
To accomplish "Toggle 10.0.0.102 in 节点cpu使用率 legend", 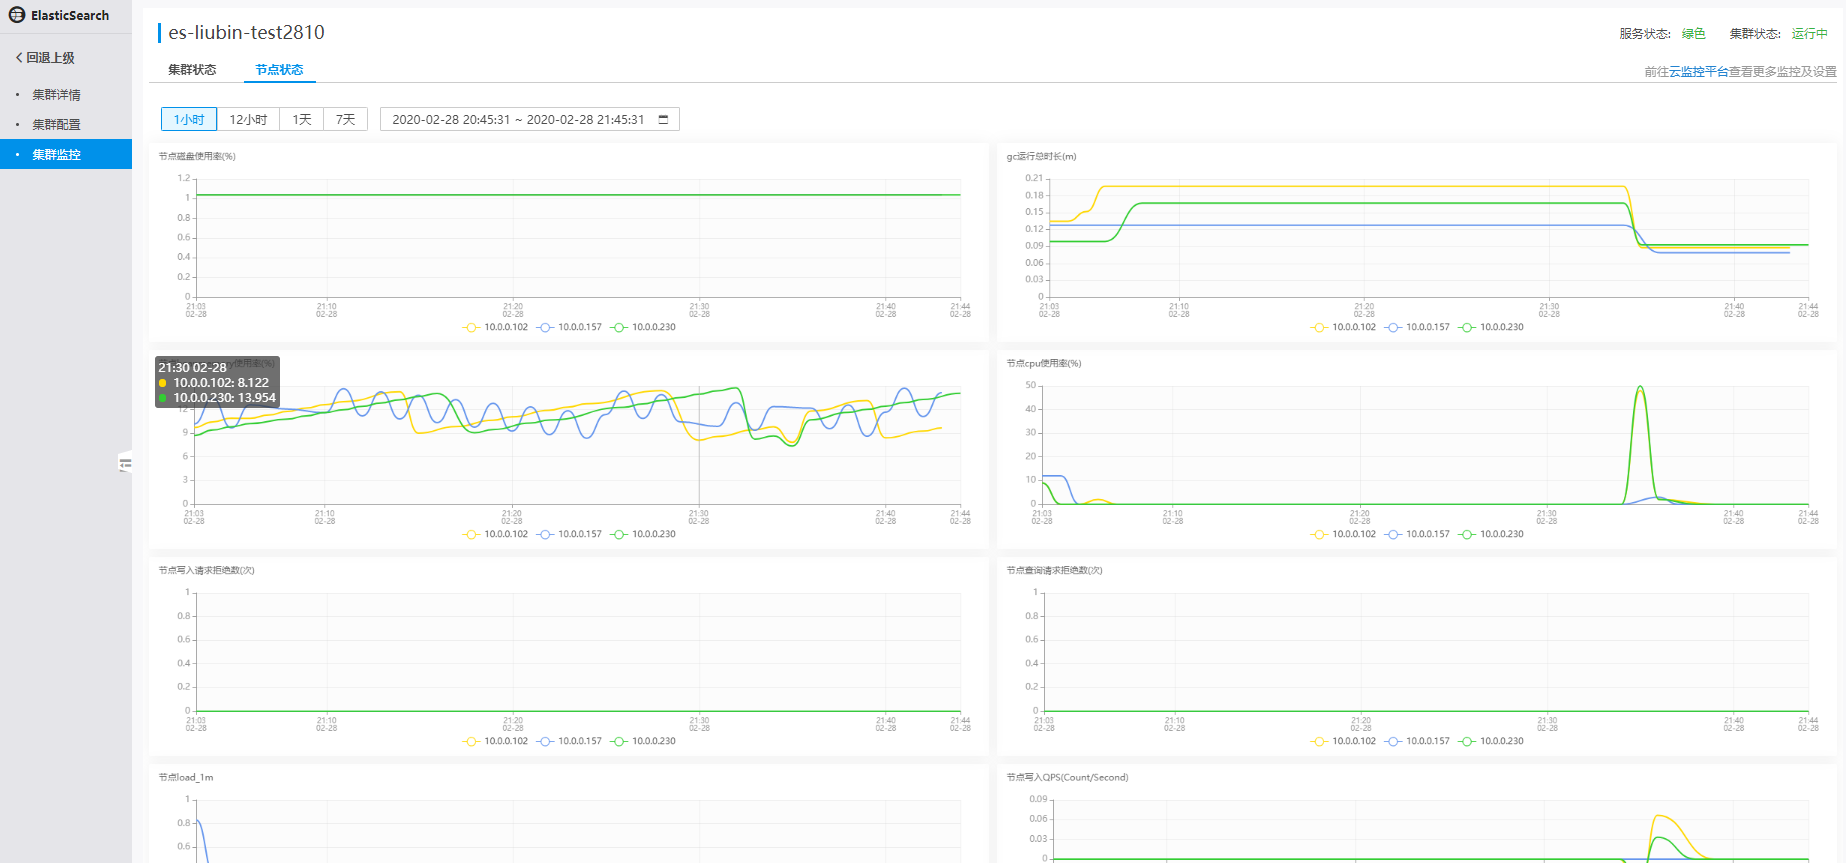I will click(1344, 534).
